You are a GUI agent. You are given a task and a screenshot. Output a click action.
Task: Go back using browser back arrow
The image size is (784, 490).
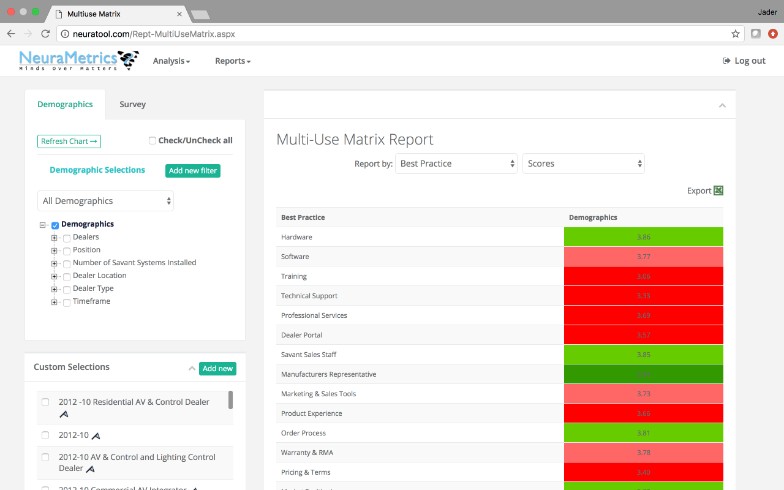point(11,34)
